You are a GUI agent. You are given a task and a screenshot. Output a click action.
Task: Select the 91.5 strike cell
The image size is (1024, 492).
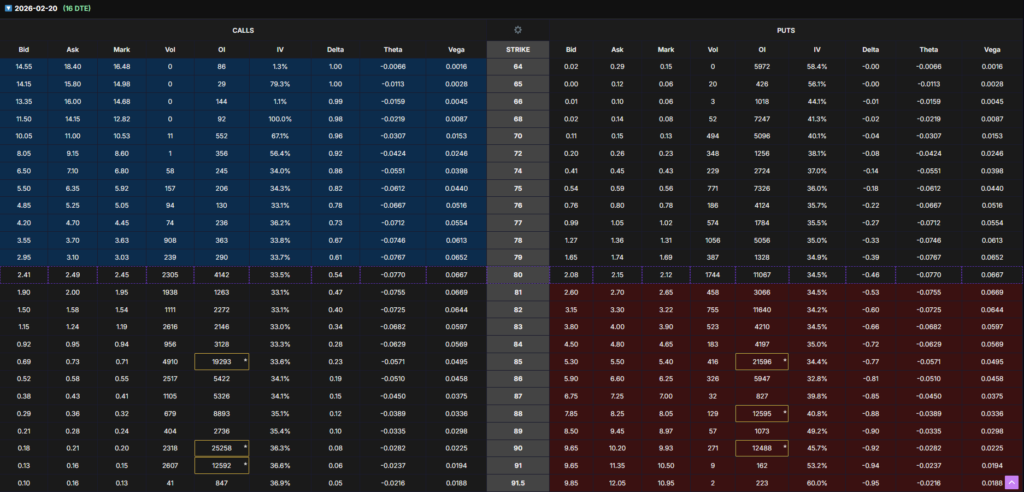click(x=517, y=484)
